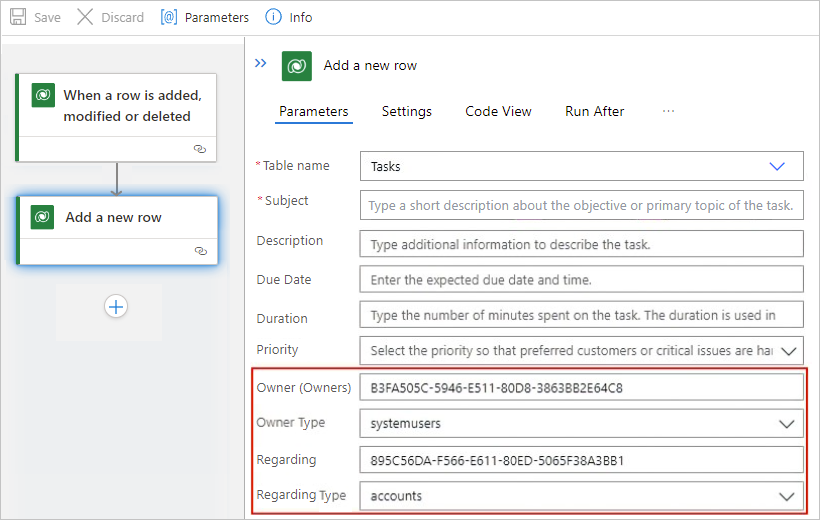Open the Priority dropdown
The image size is (820, 520).
click(788, 351)
